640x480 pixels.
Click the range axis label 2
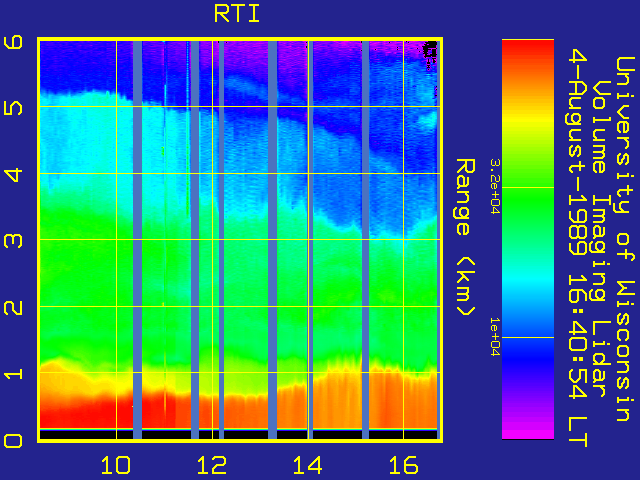point(13,307)
